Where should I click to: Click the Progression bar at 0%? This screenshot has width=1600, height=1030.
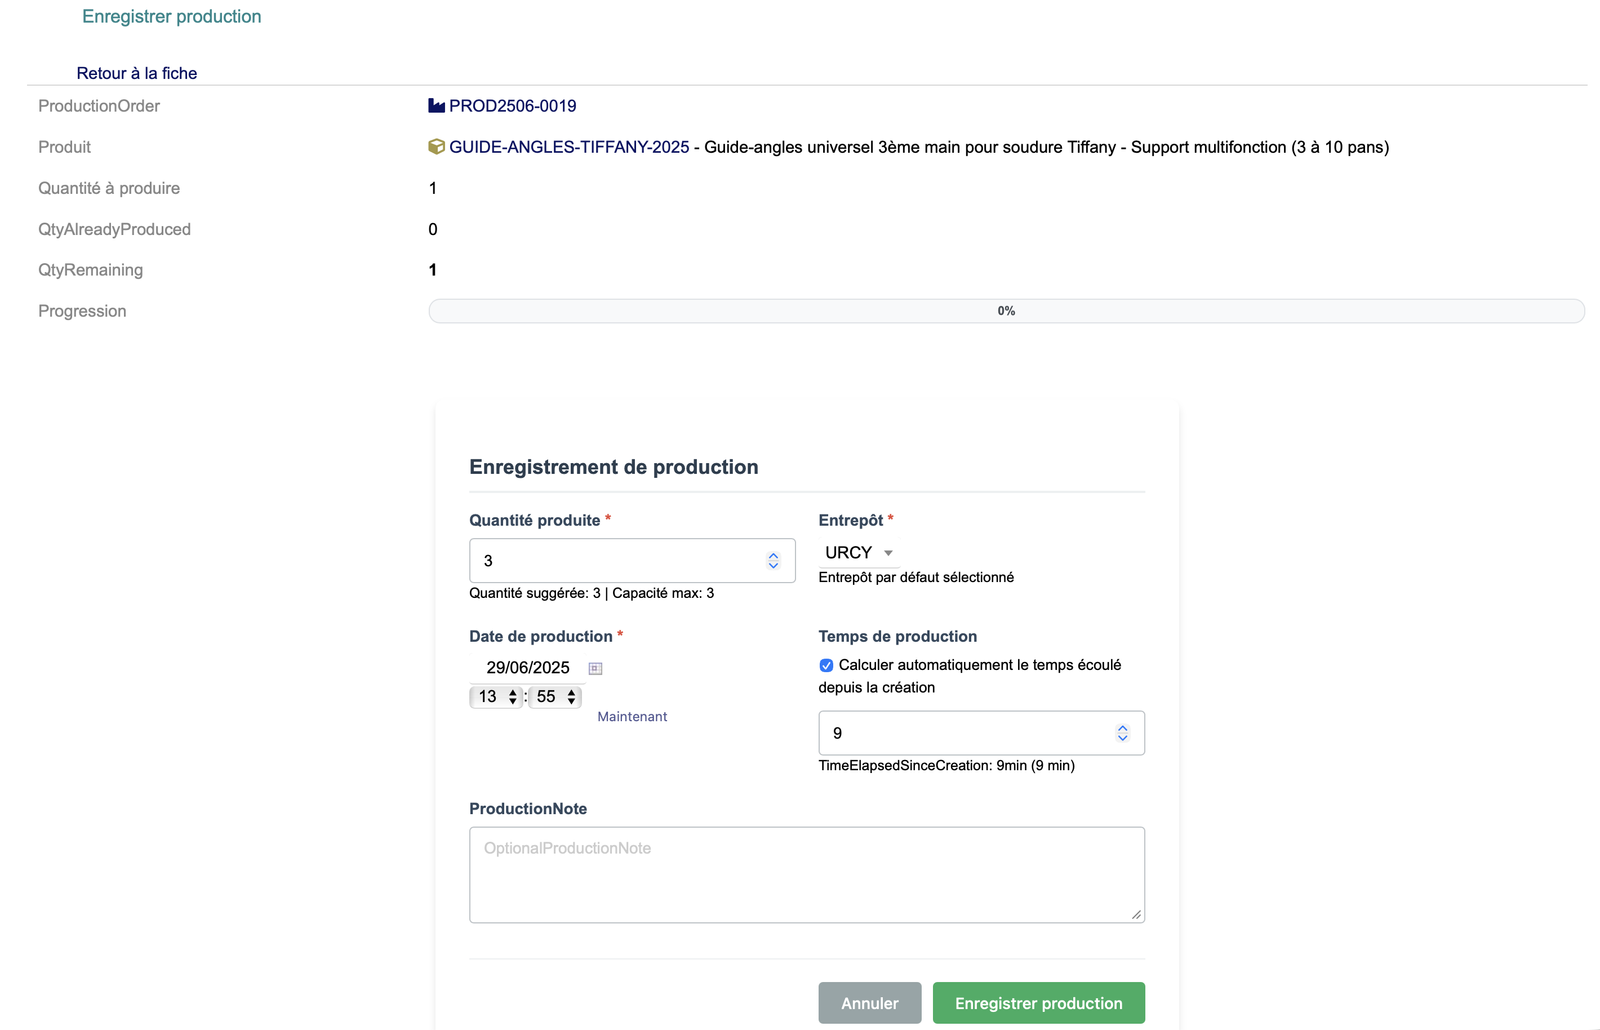pyautogui.click(x=1006, y=311)
